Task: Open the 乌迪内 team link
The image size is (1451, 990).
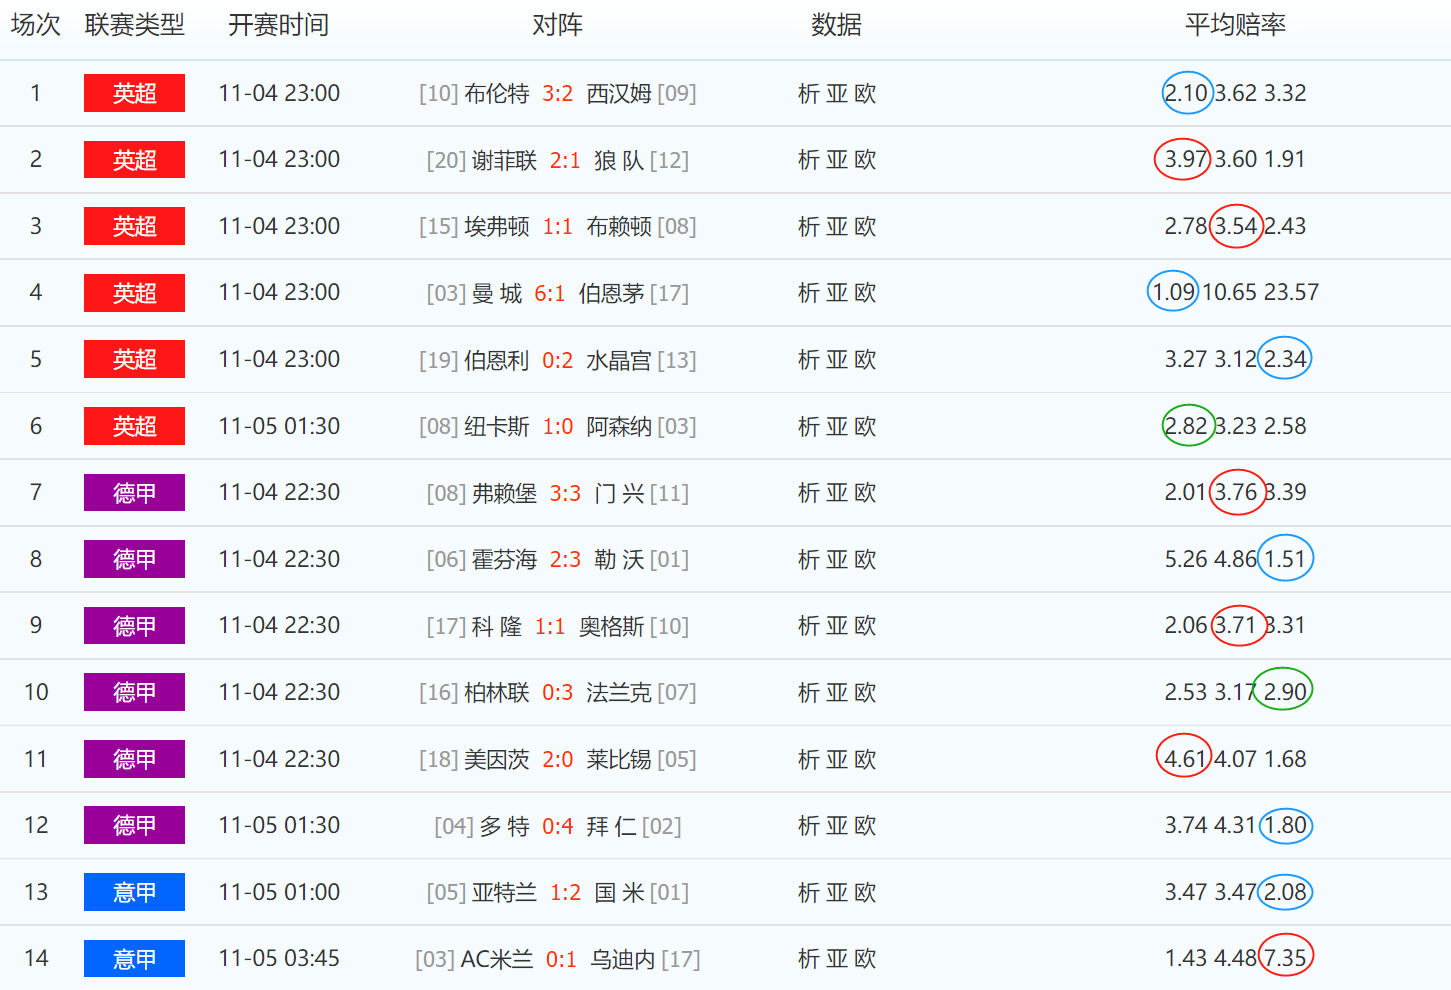Action: coord(623,959)
